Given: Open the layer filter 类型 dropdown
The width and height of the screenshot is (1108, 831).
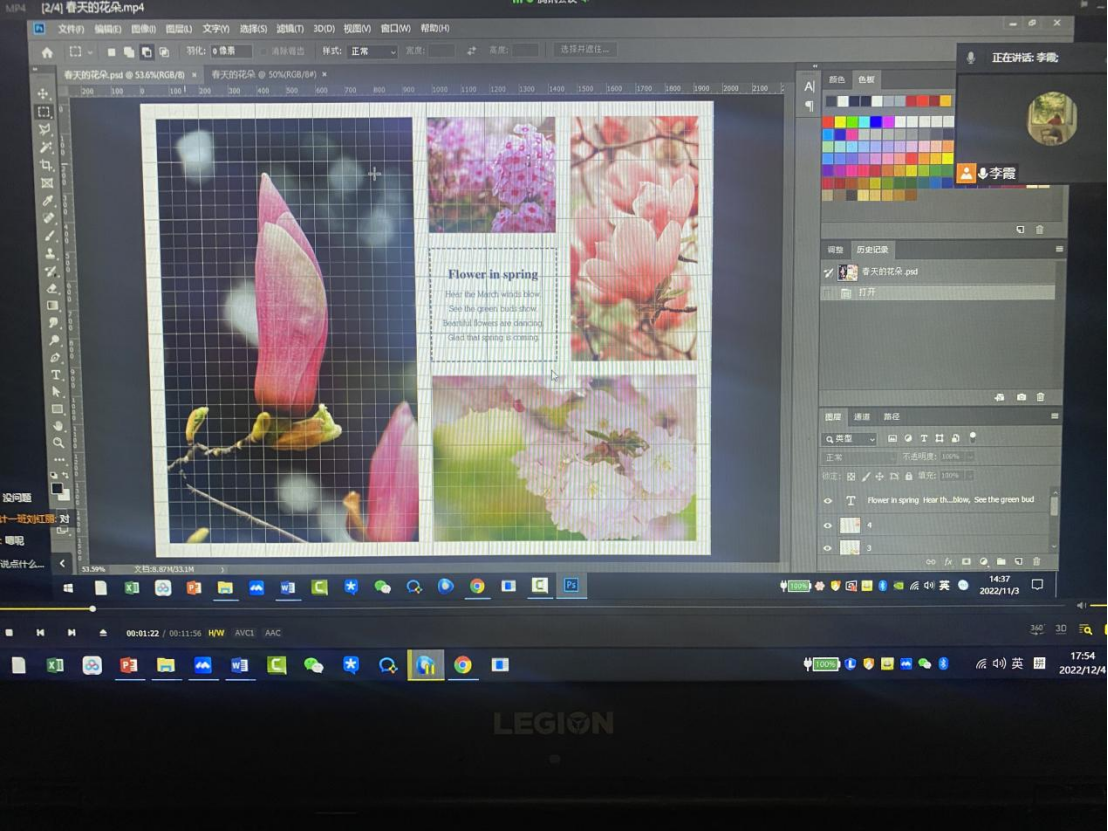Looking at the screenshot, I should (850, 439).
